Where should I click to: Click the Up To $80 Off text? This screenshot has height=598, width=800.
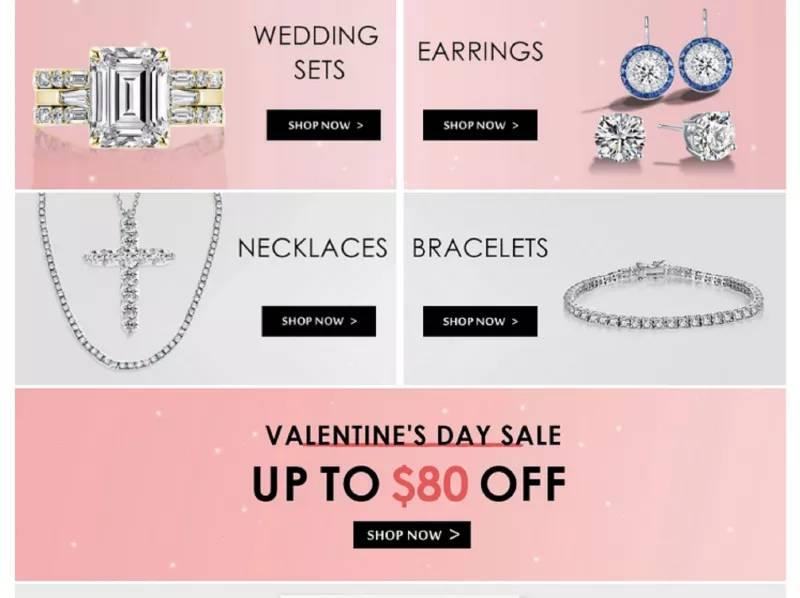tap(409, 483)
